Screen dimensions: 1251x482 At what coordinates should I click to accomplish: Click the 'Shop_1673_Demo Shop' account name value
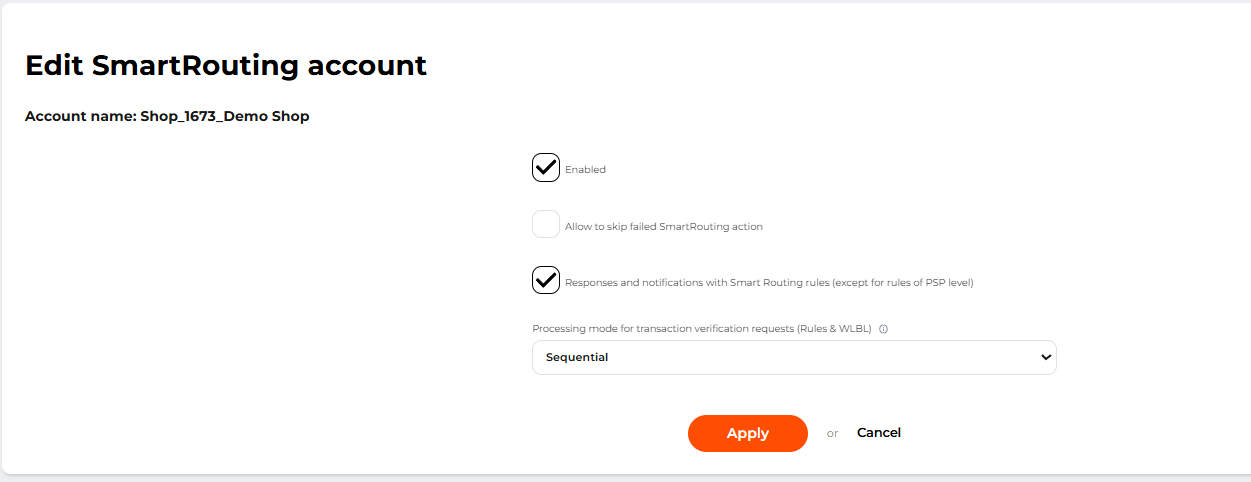225,116
